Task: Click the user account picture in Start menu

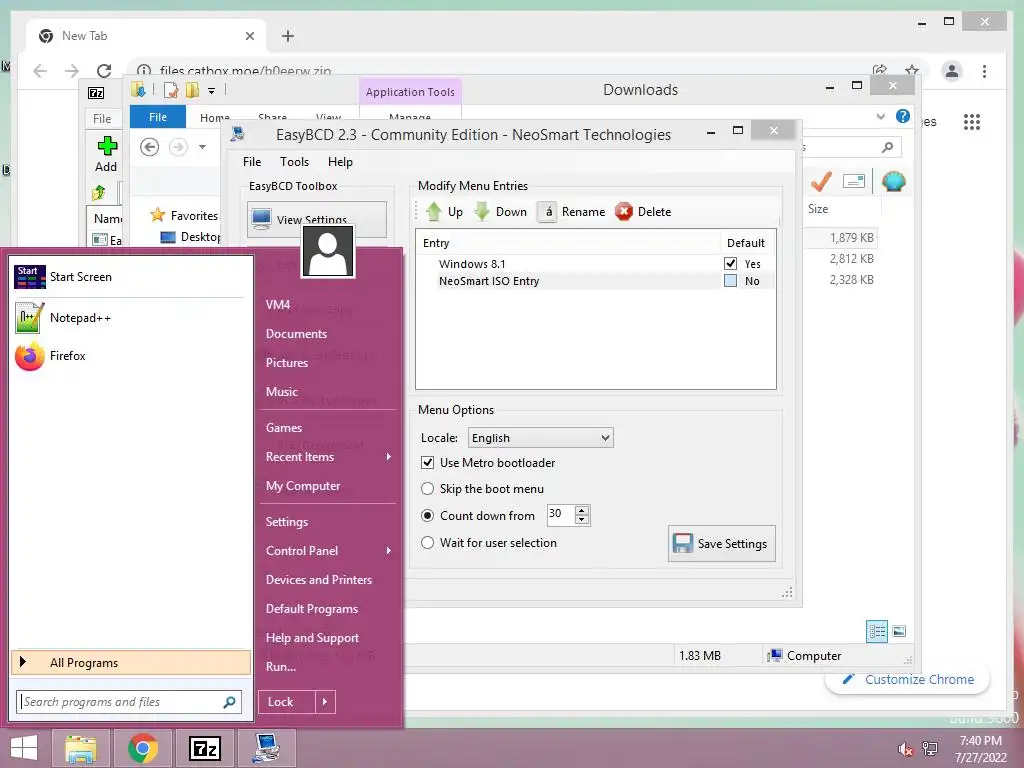Action: pos(328,252)
